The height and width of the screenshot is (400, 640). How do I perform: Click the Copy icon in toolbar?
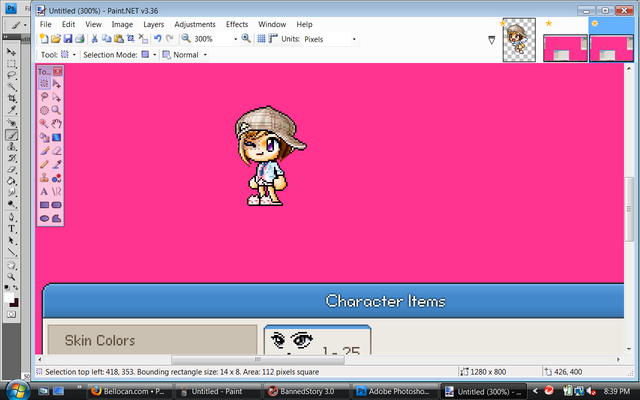coord(107,39)
